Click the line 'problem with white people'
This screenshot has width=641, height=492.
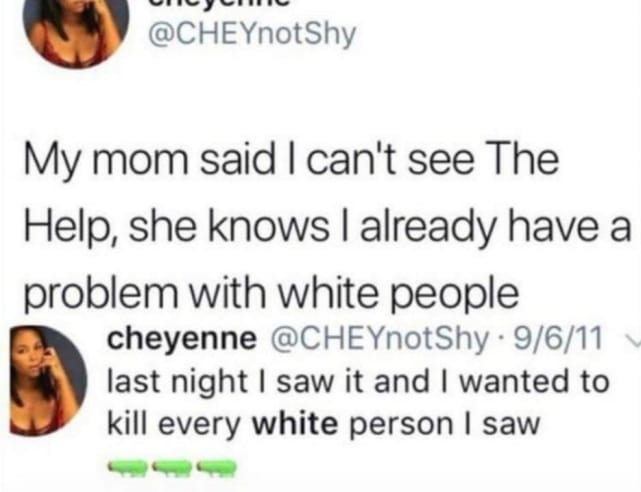pyautogui.click(x=272, y=294)
